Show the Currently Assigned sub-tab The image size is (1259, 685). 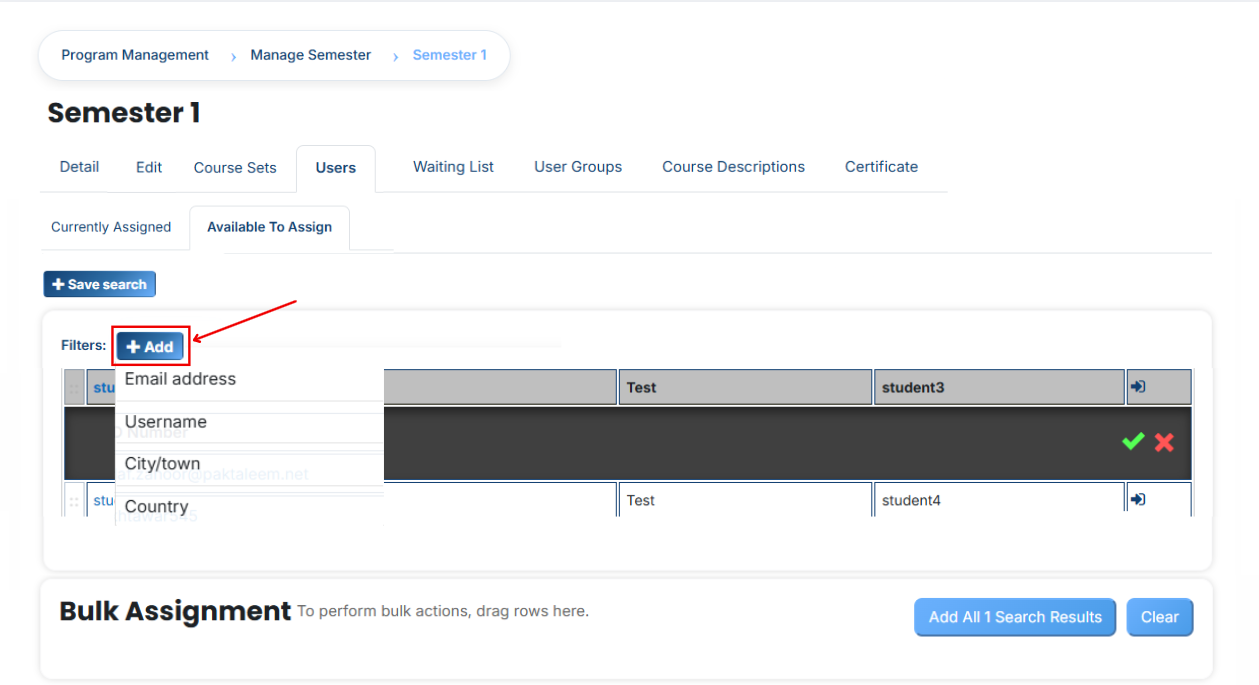[111, 227]
